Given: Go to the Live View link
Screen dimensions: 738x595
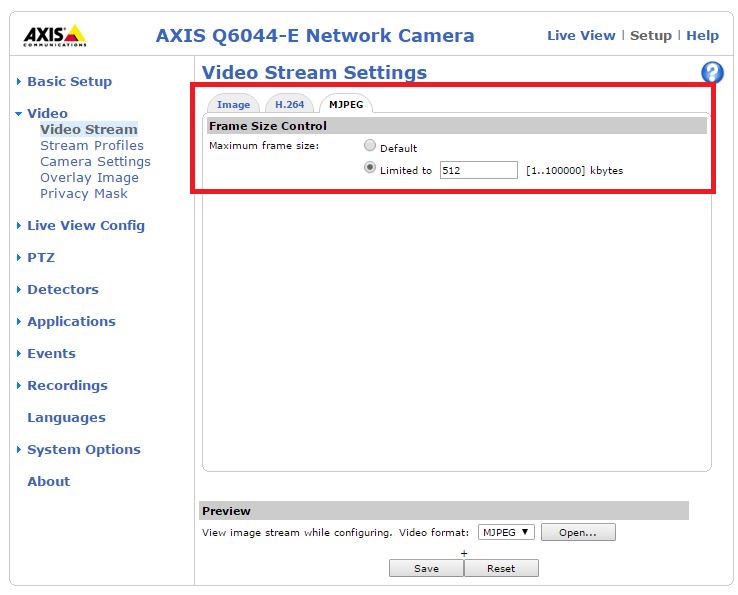Looking at the screenshot, I should coord(580,35).
